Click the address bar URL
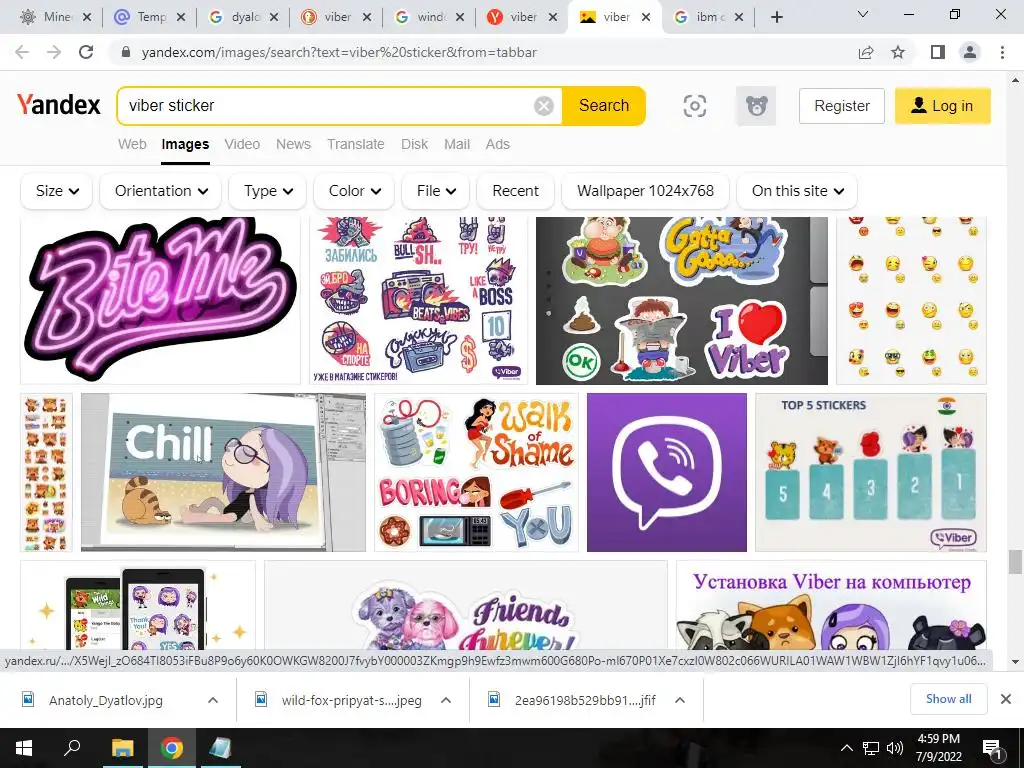The image size is (1024, 768). (x=339, y=52)
